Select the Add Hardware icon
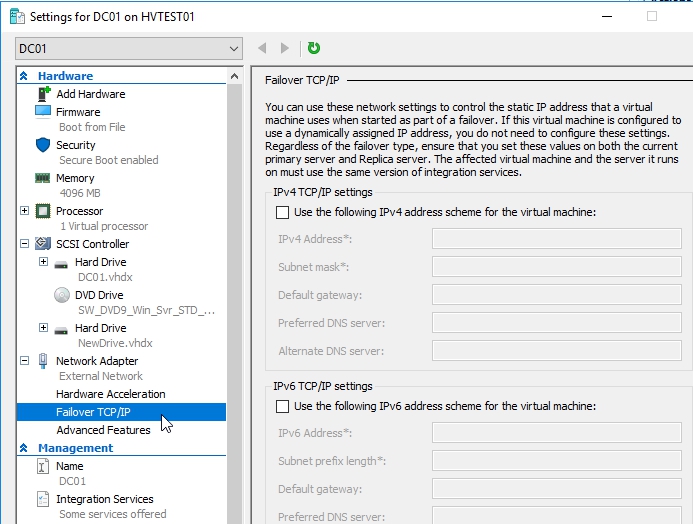693x524 pixels. (x=43, y=94)
